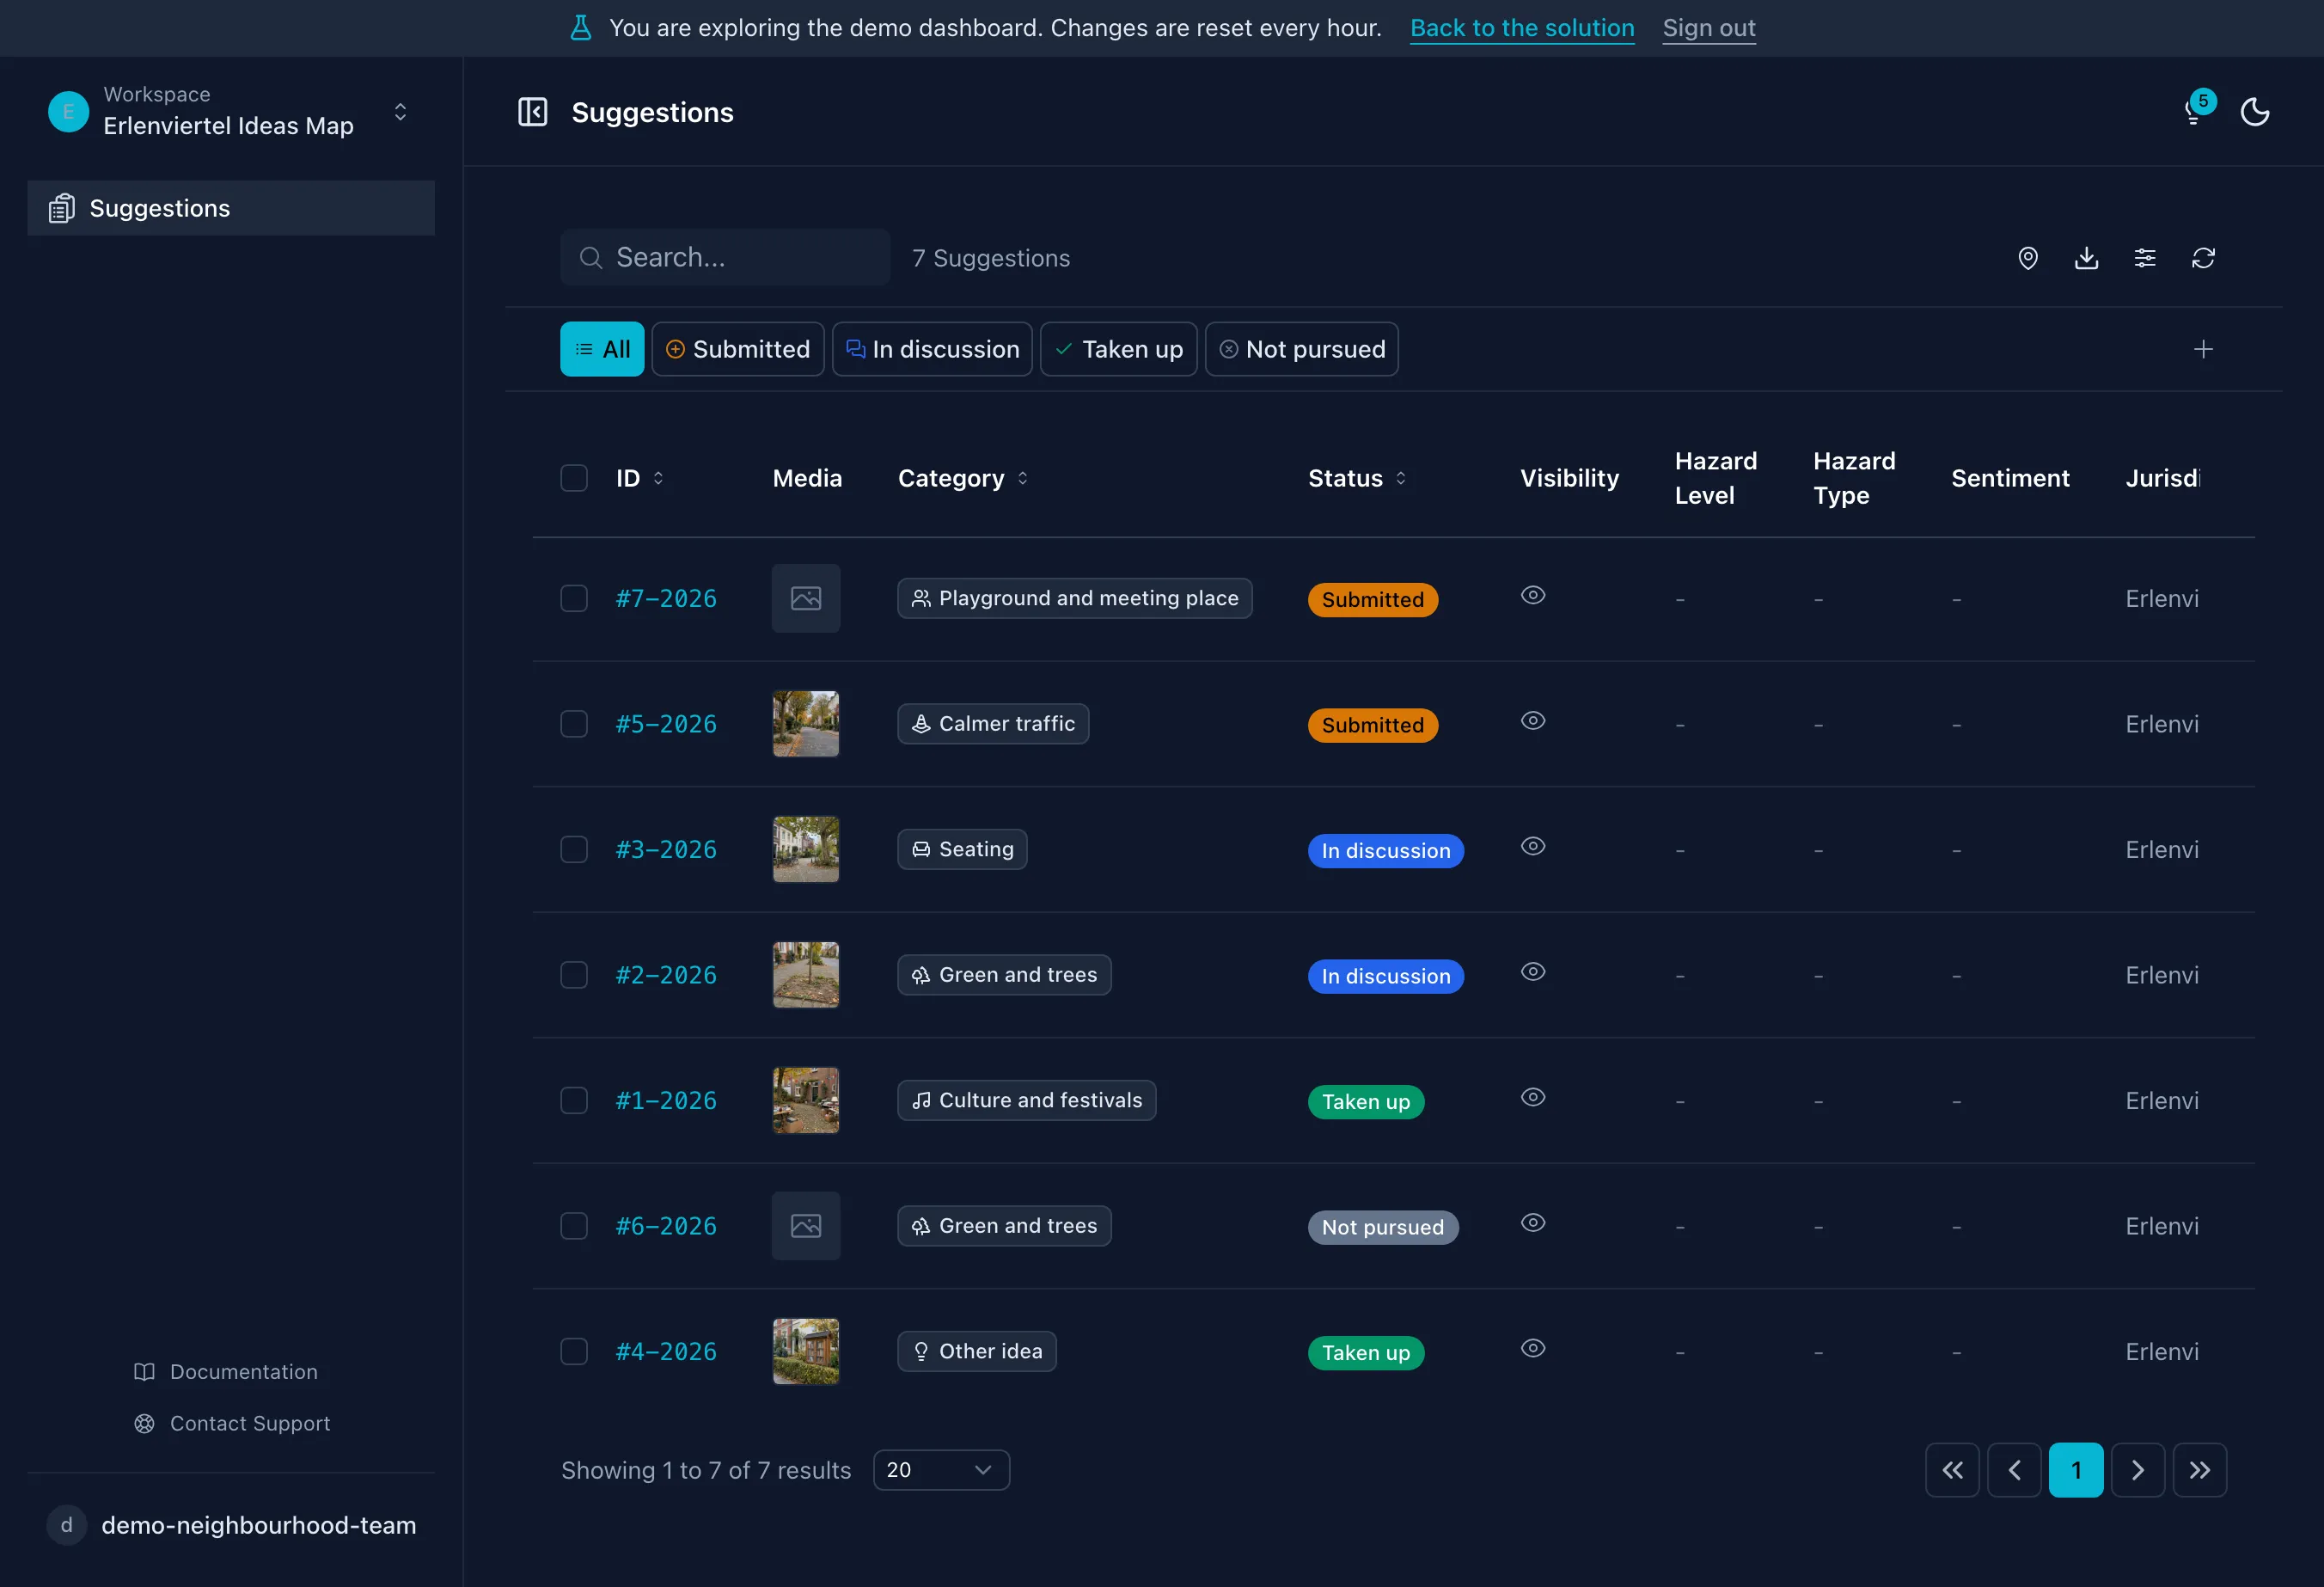Image resolution: width=2324 pixels, height=1587 pixels.
Task: Focus the Search input field
Action: (725, 257)
